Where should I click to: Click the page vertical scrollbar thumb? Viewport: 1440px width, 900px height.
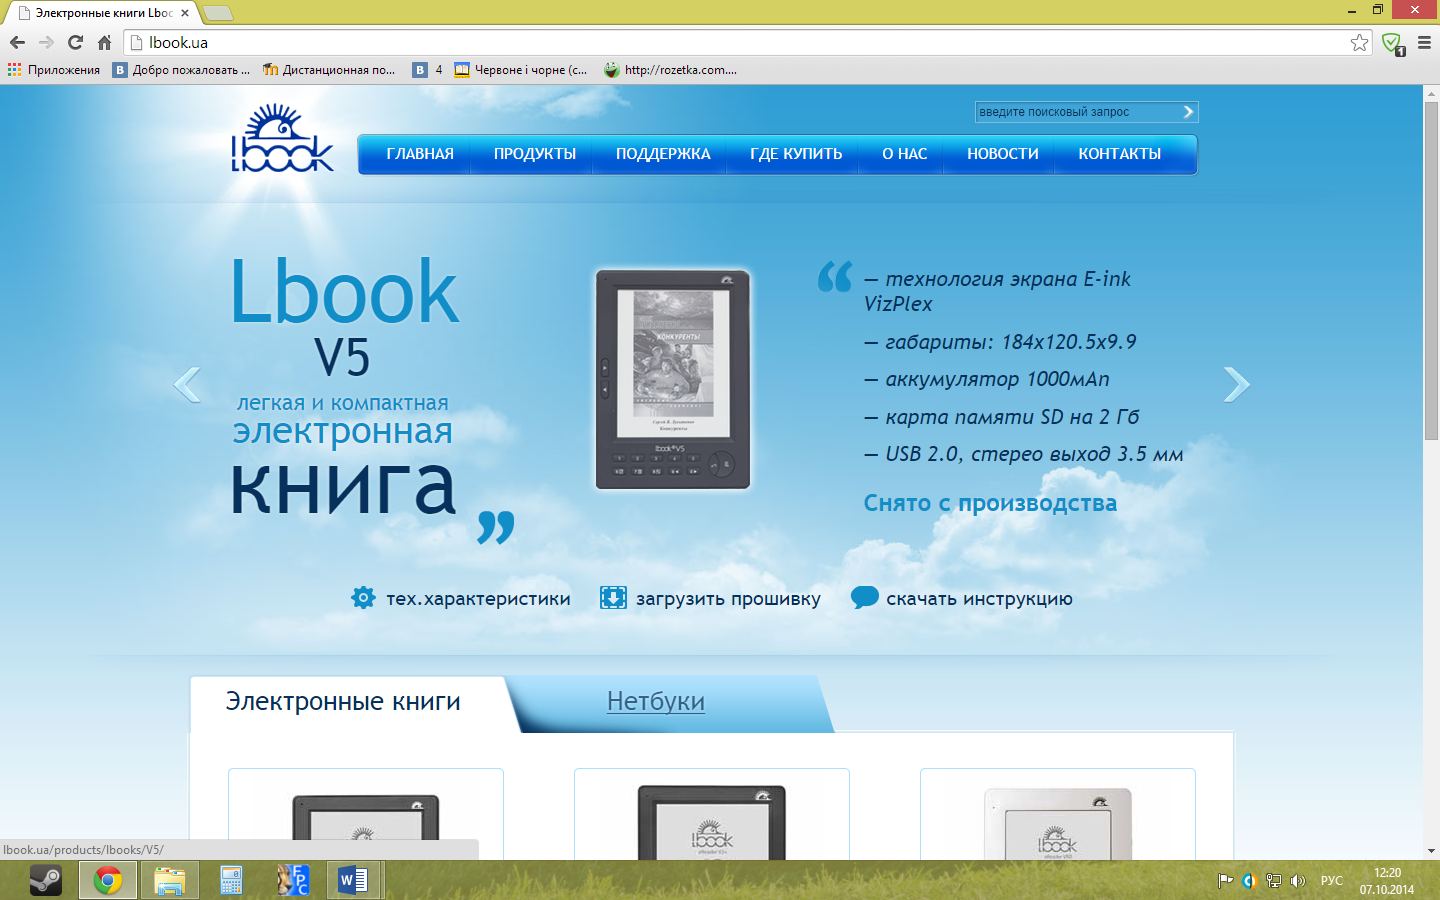point(1431,270)
